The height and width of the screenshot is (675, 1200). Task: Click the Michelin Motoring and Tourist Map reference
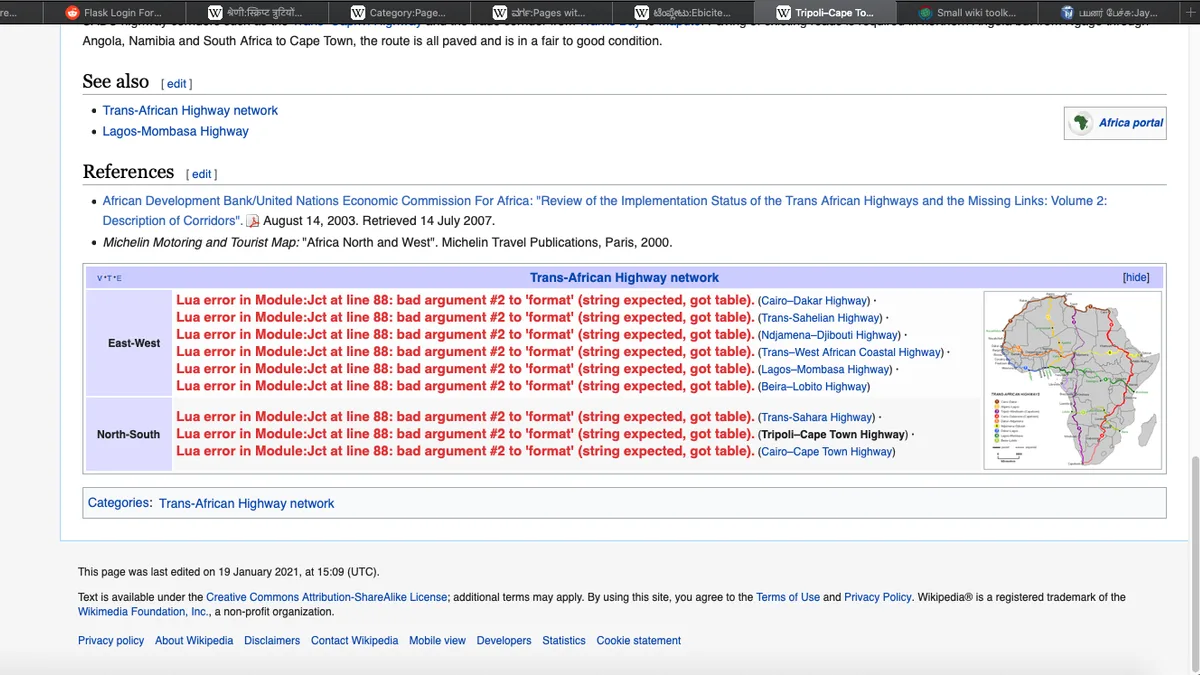pos(388,242)
